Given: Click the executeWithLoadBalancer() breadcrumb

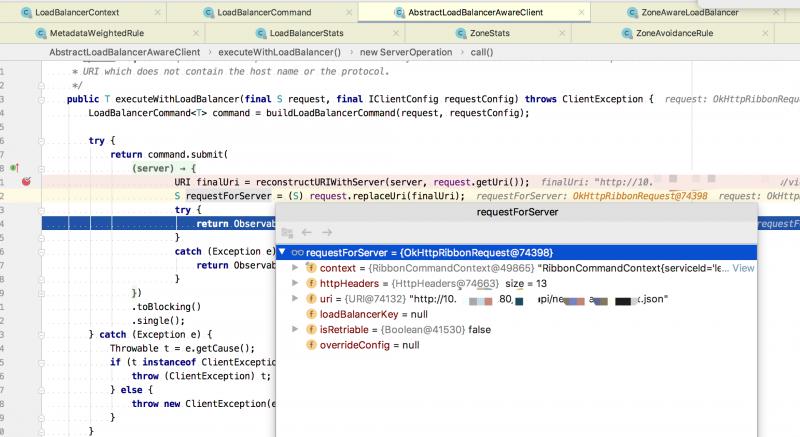Looking at the screenshot, I should [280, 52].
